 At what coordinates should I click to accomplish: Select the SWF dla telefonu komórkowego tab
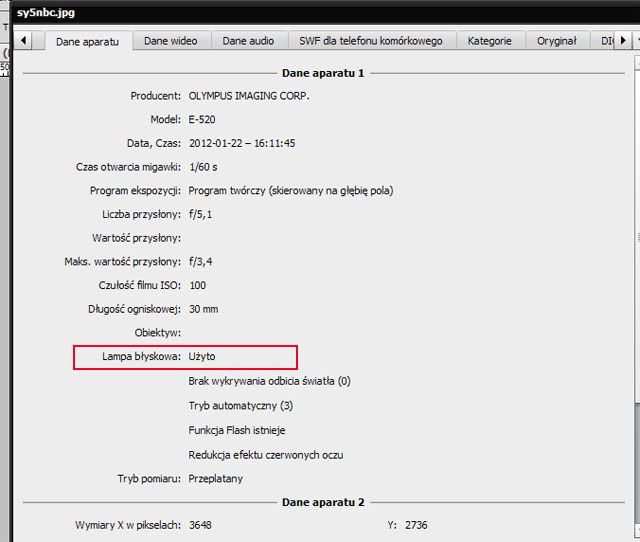click(372, 41)
